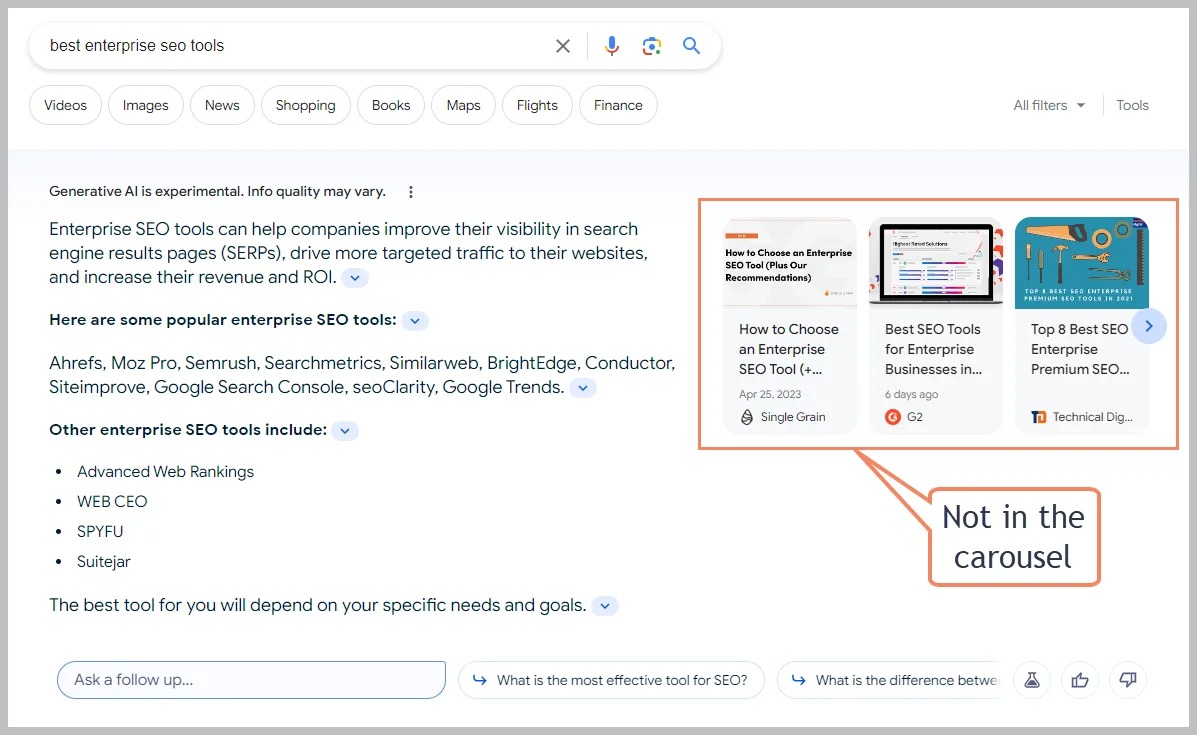Click 'WEB CEO' list item
Image resolution: width=1197 pixels, height=735 pixels.
tap(111, 501)
